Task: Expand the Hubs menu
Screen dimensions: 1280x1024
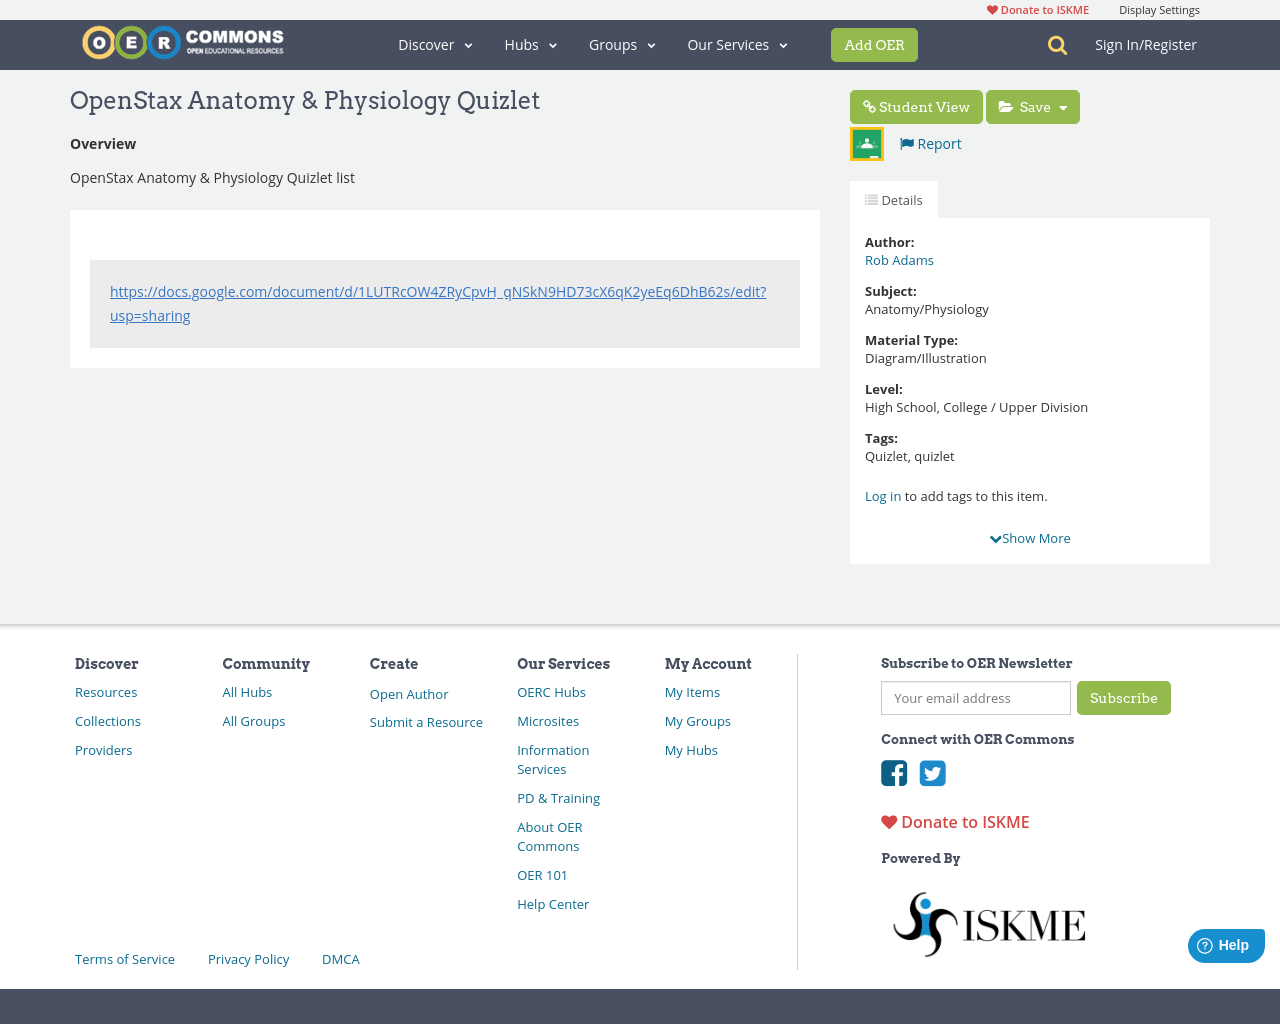Action: pos(530,45)
